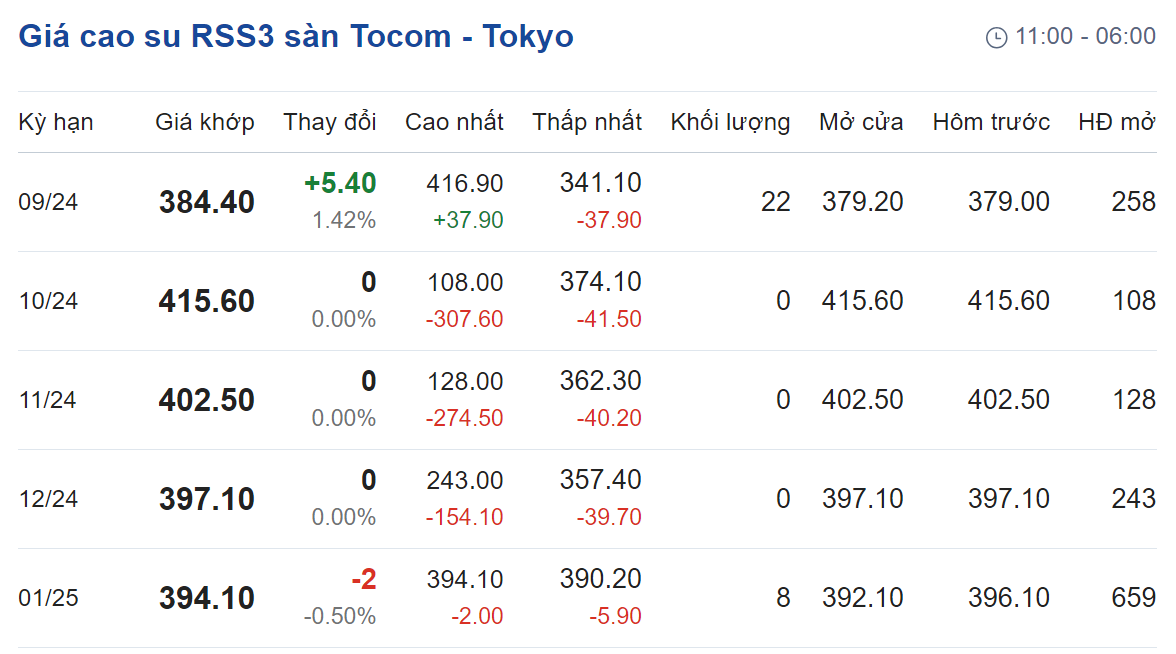Select the 09/24 contract row
Screen dimensions: 1176x654
tap(587, 202)
